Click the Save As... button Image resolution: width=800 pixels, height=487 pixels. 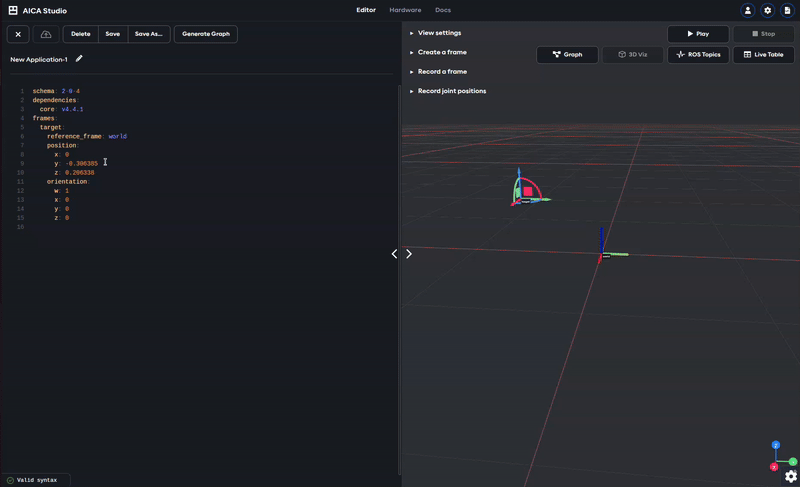point(148,34)
